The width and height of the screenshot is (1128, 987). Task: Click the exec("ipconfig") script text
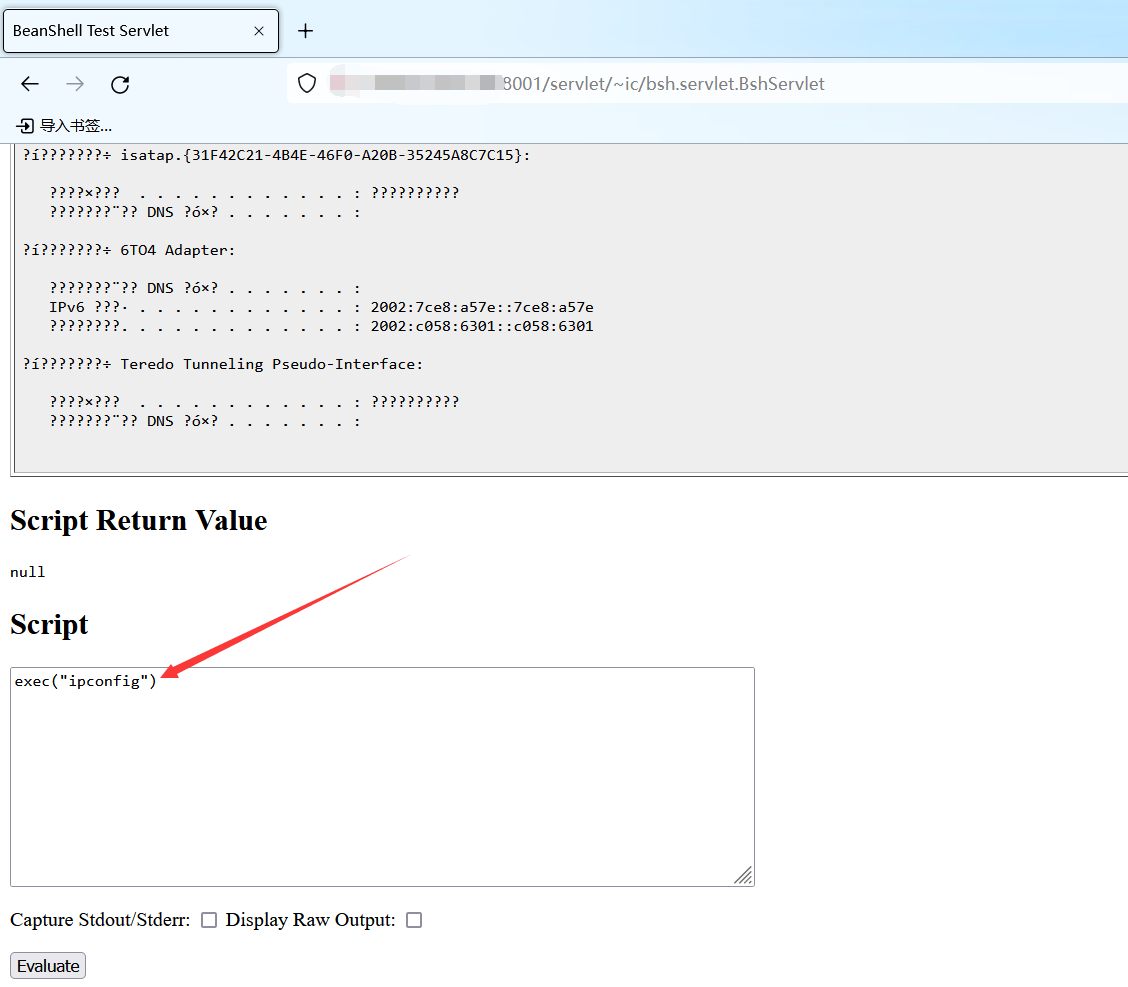(86, 682)
